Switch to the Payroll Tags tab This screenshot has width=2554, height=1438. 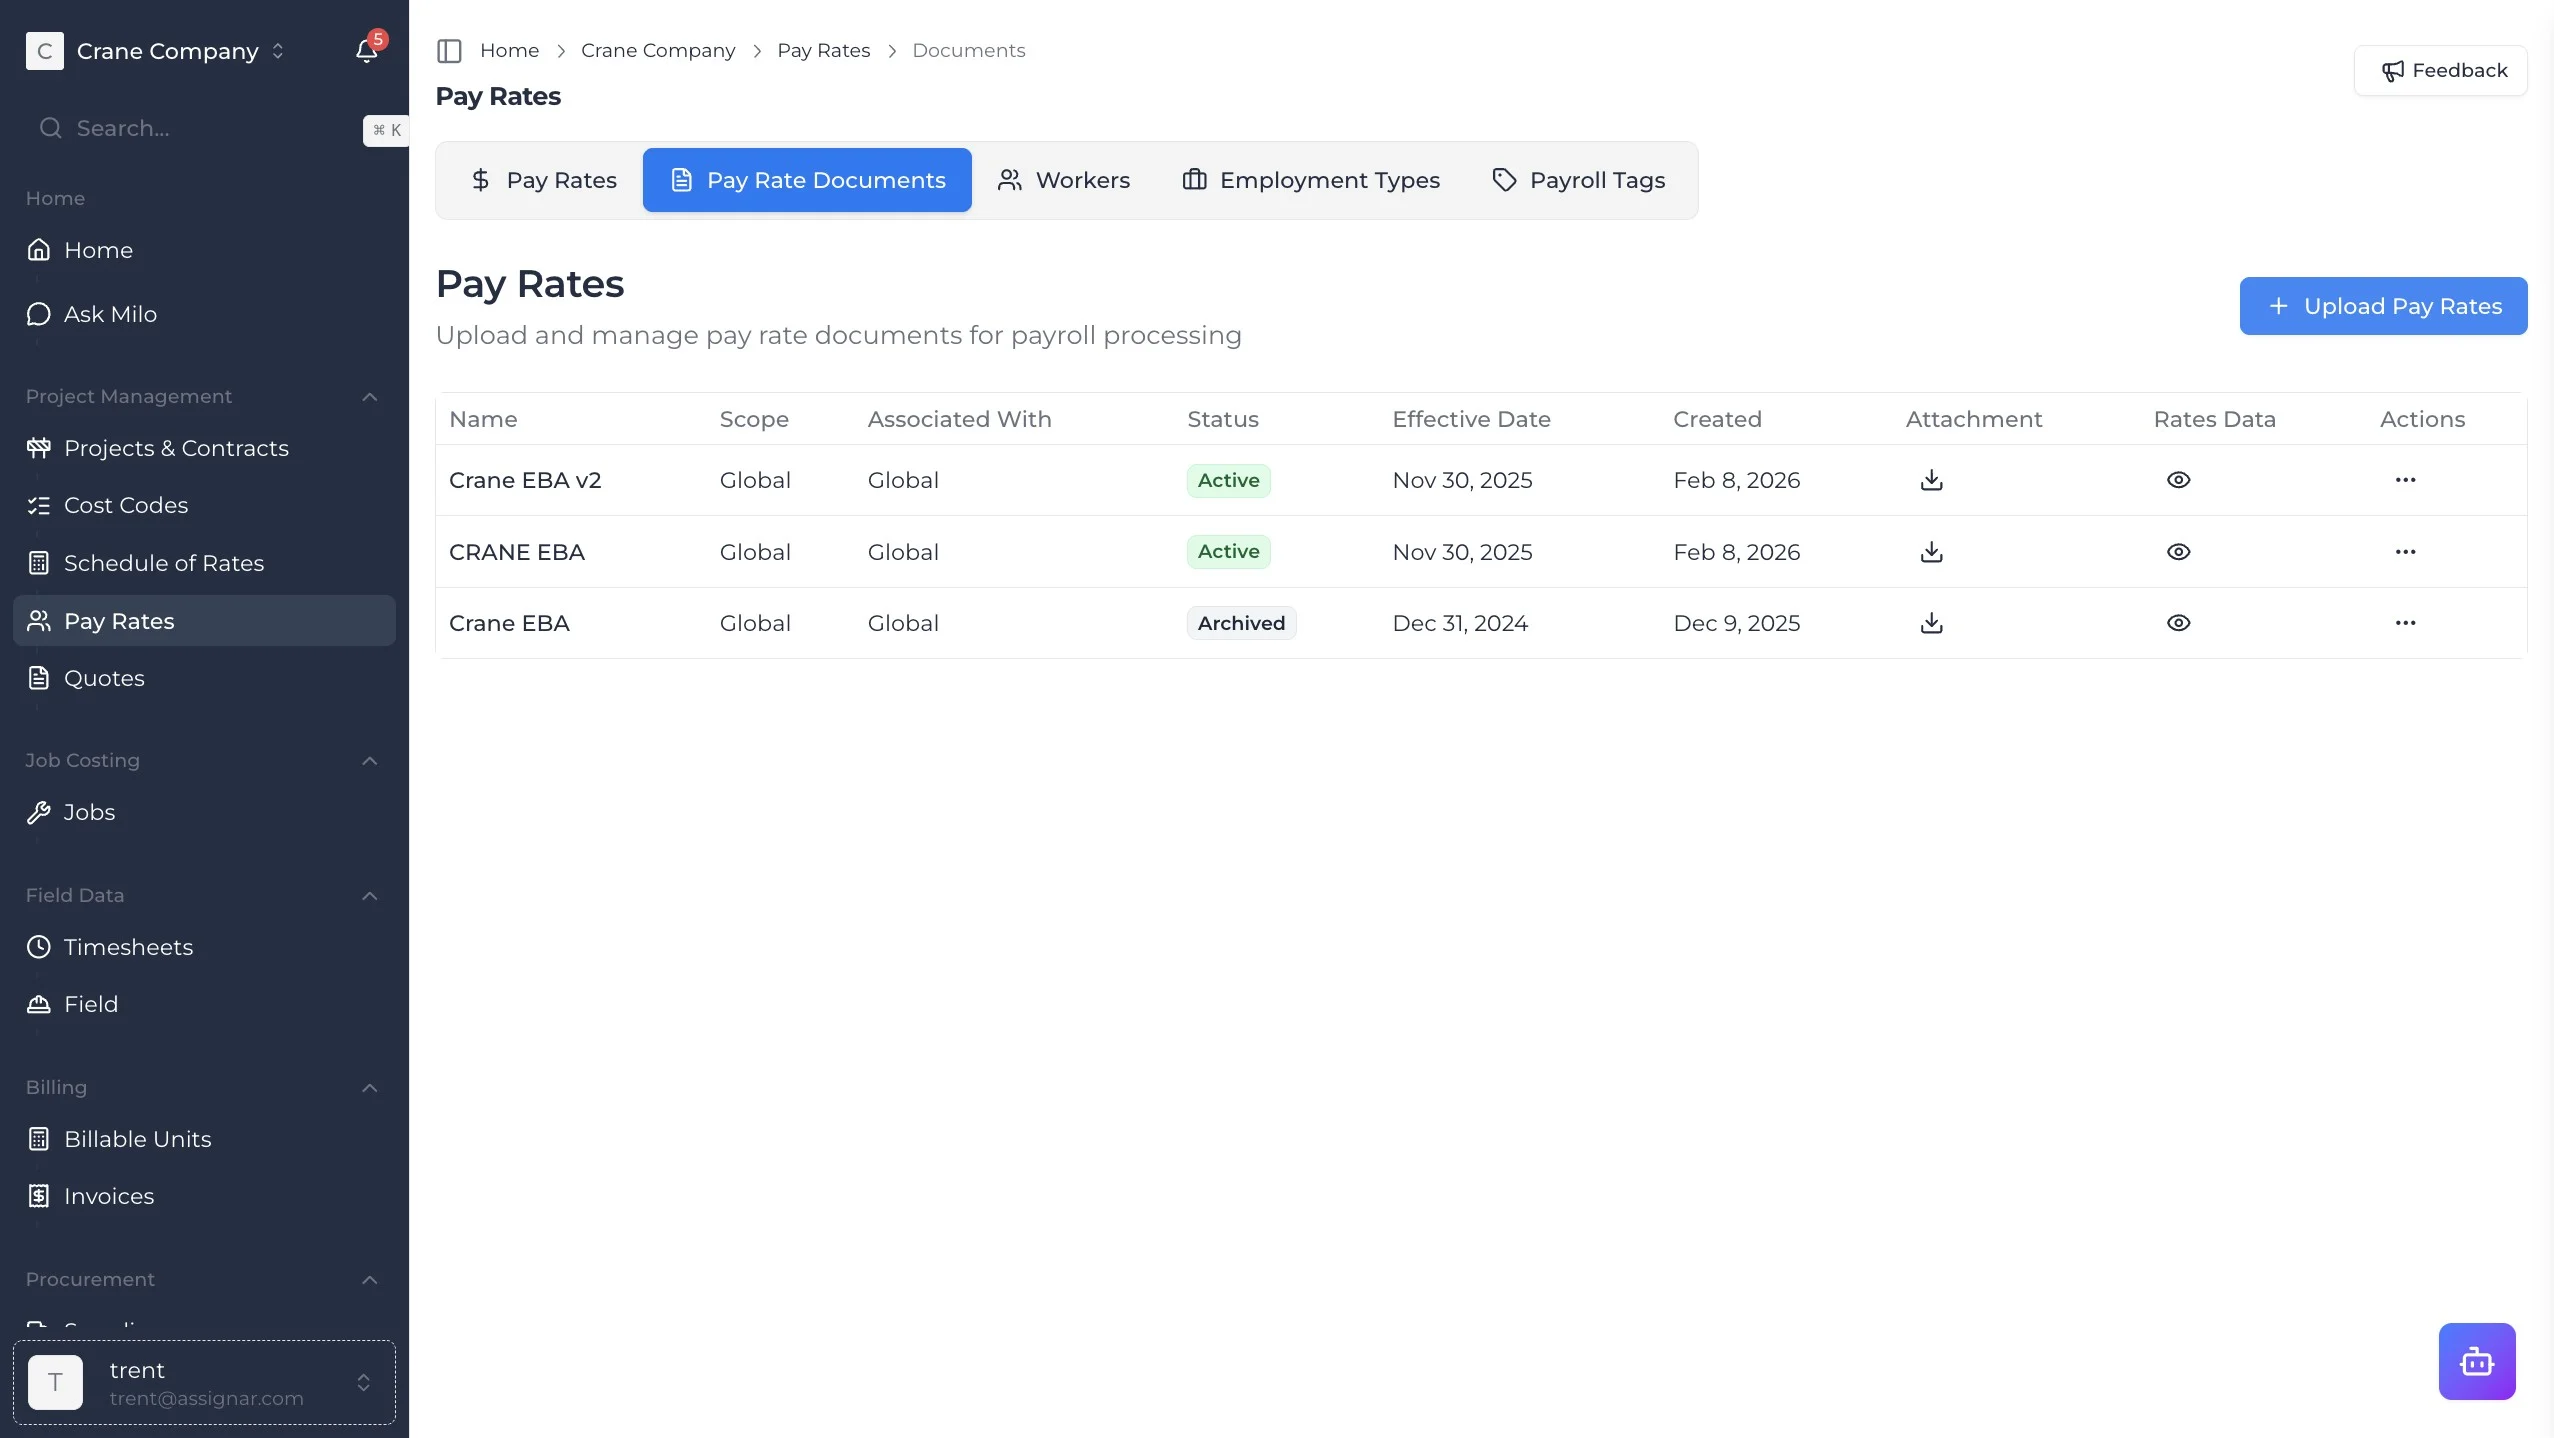pos(1578,180)
